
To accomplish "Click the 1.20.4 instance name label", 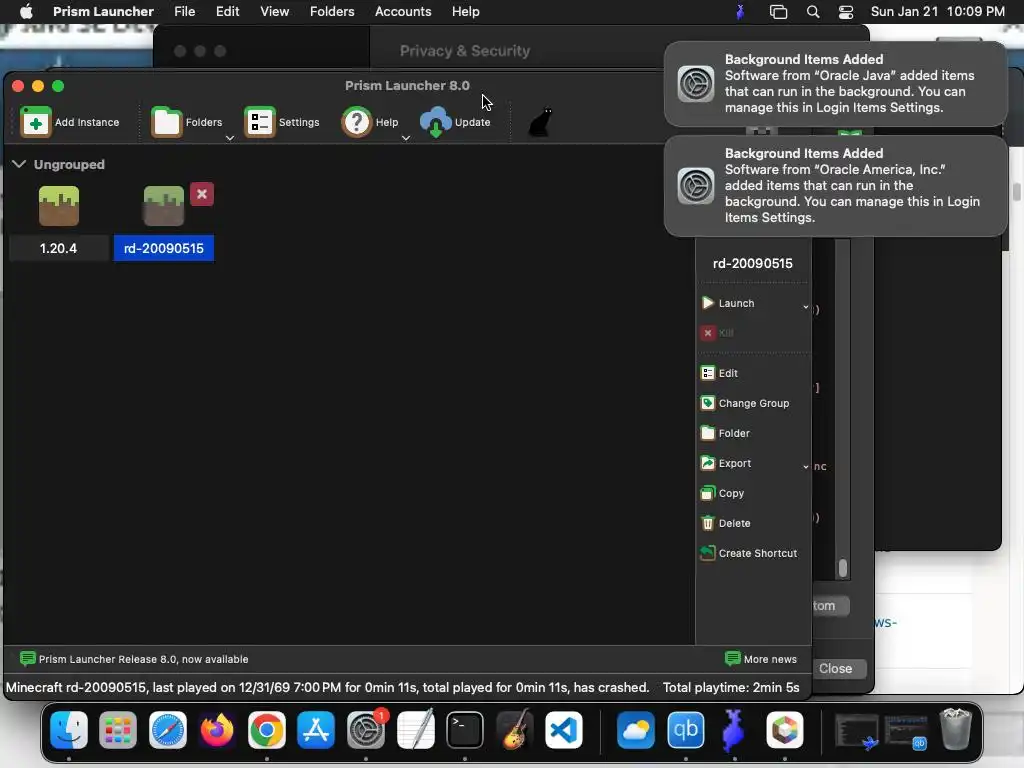I will click(x=58, y=248).
